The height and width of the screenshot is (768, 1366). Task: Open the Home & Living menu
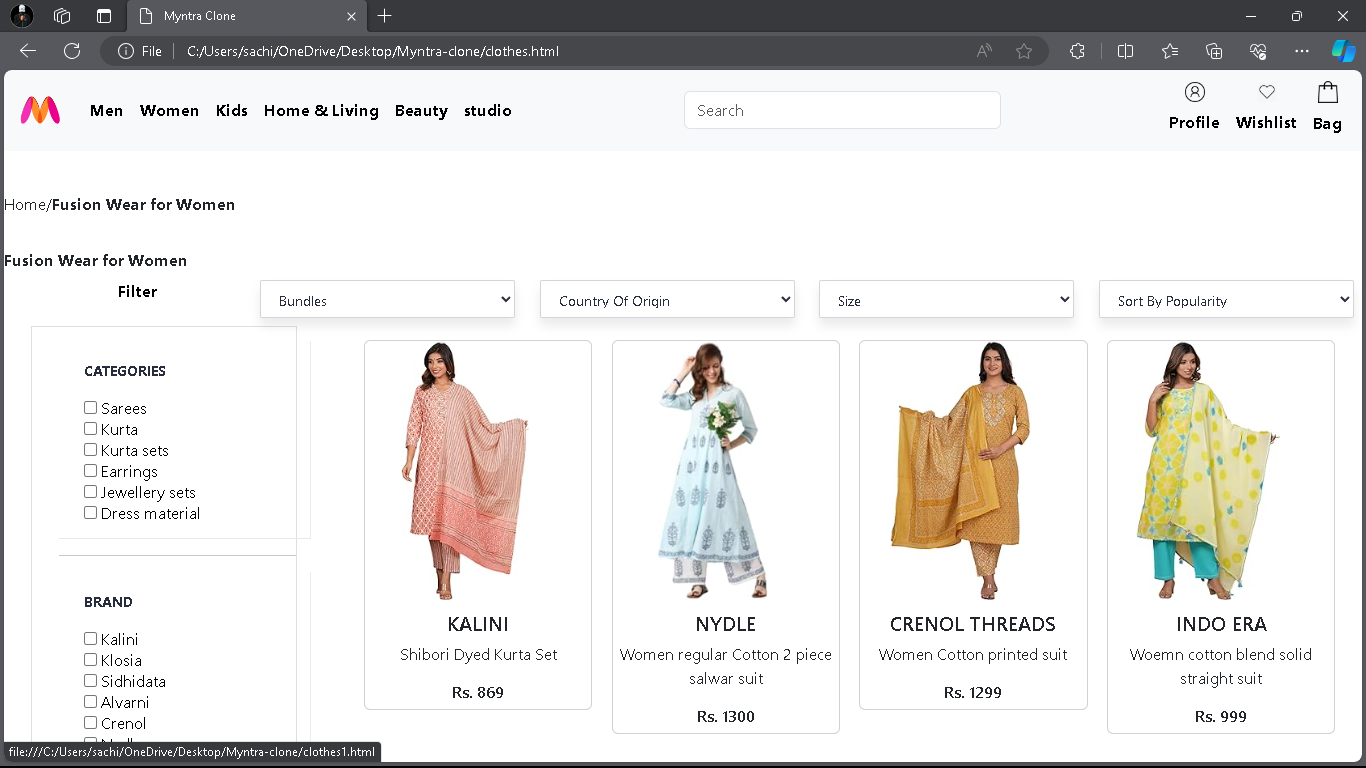tap(321, 111)
